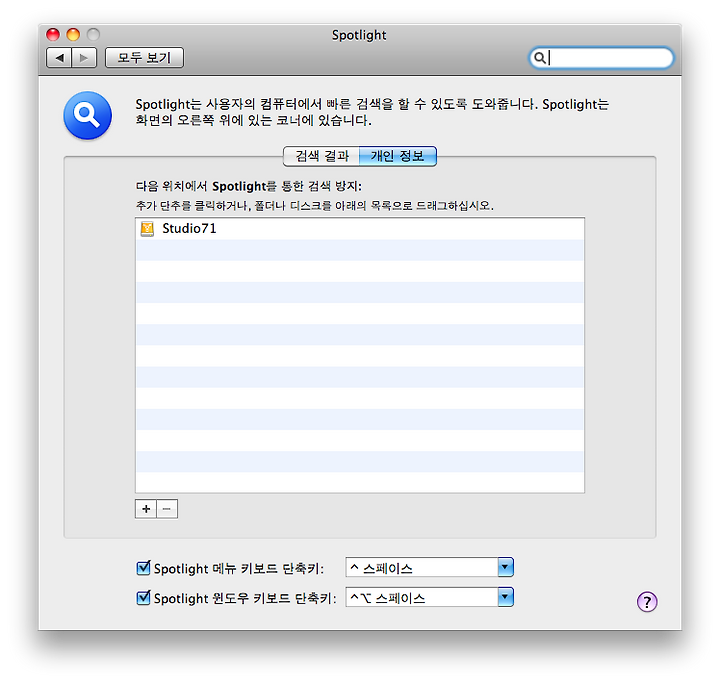The image size is (720, 683).
Task: Switch to the 검색 결과 tab
Action: pos(322,156)
